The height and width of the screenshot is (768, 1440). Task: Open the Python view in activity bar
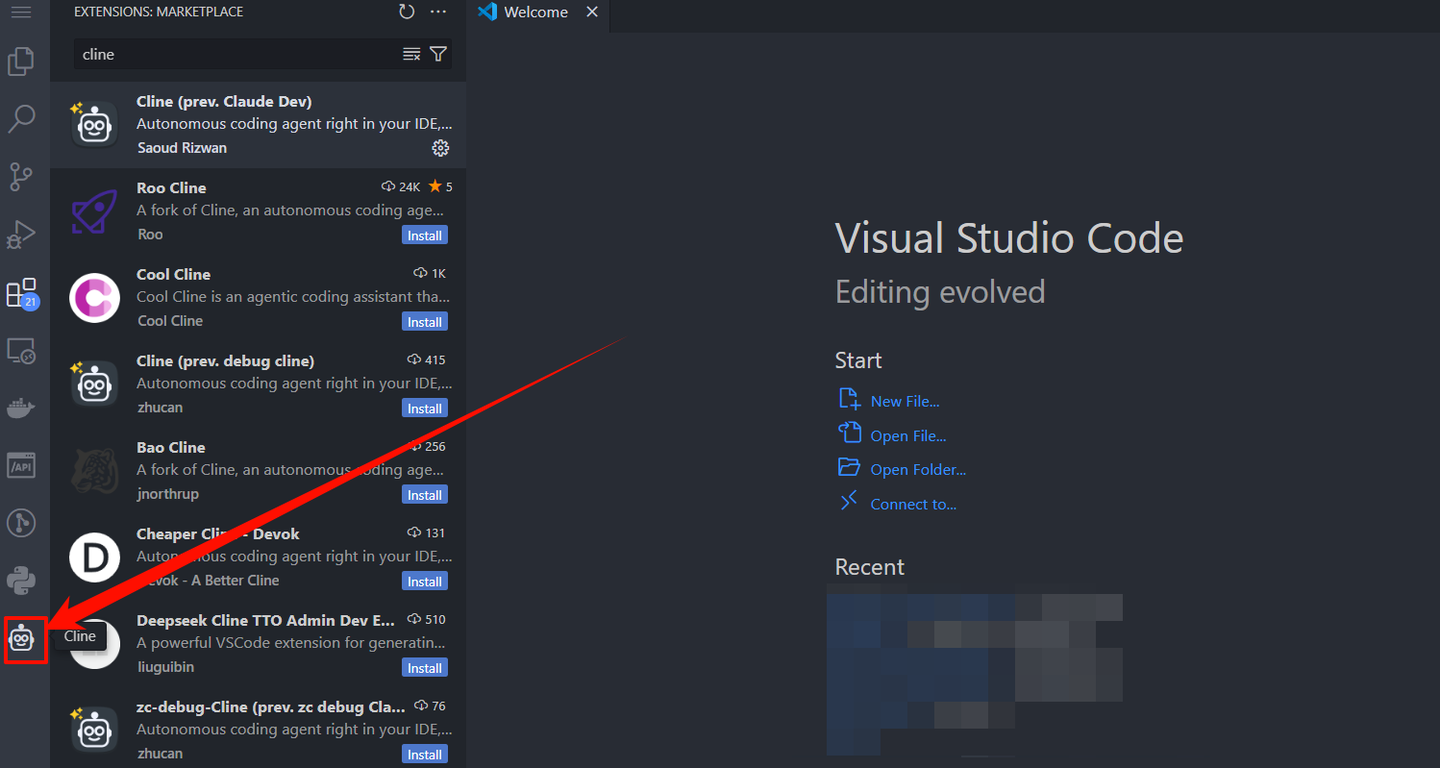click(x=21, y=580)
